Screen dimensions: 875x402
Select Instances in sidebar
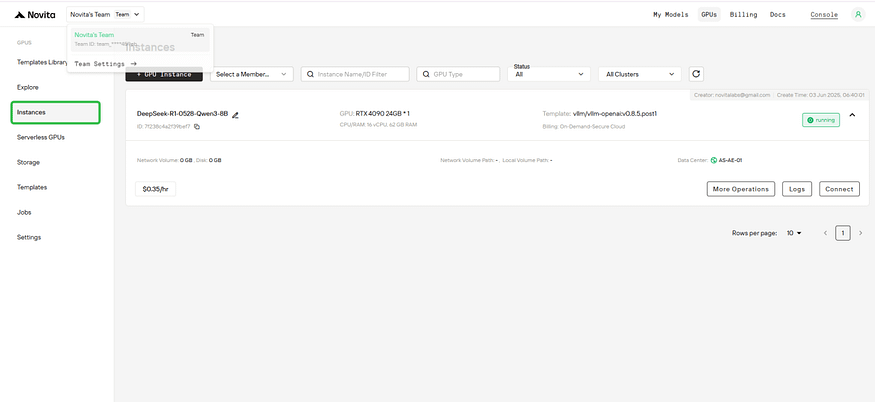55,112
